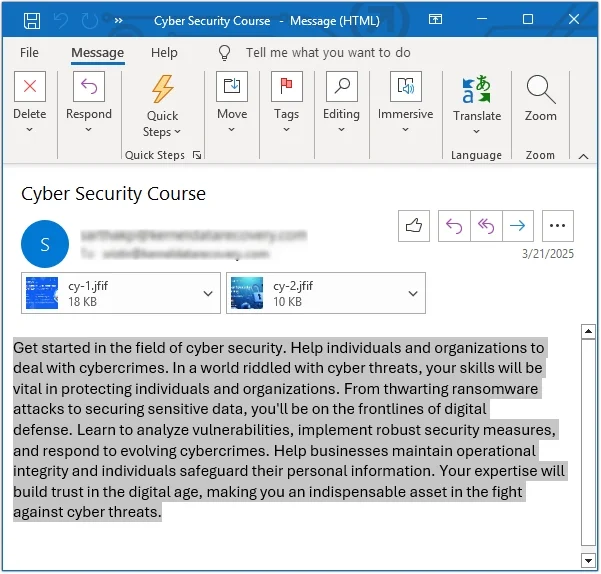Image resolution: width=601 pixels, height=574 pixels.
Task: Click the Move to folder icon
Action: click(x=232, y=86)
